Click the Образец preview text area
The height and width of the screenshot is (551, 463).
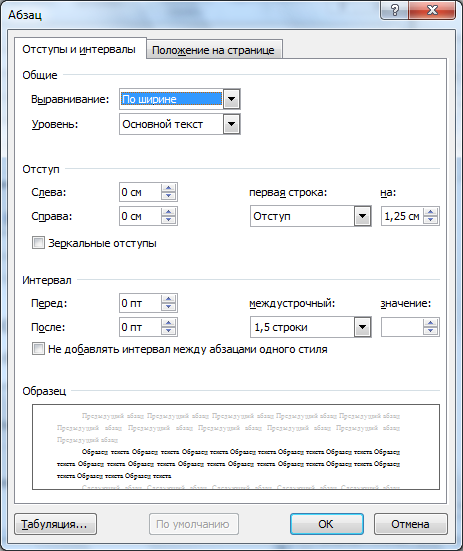(x=236, y=447)
